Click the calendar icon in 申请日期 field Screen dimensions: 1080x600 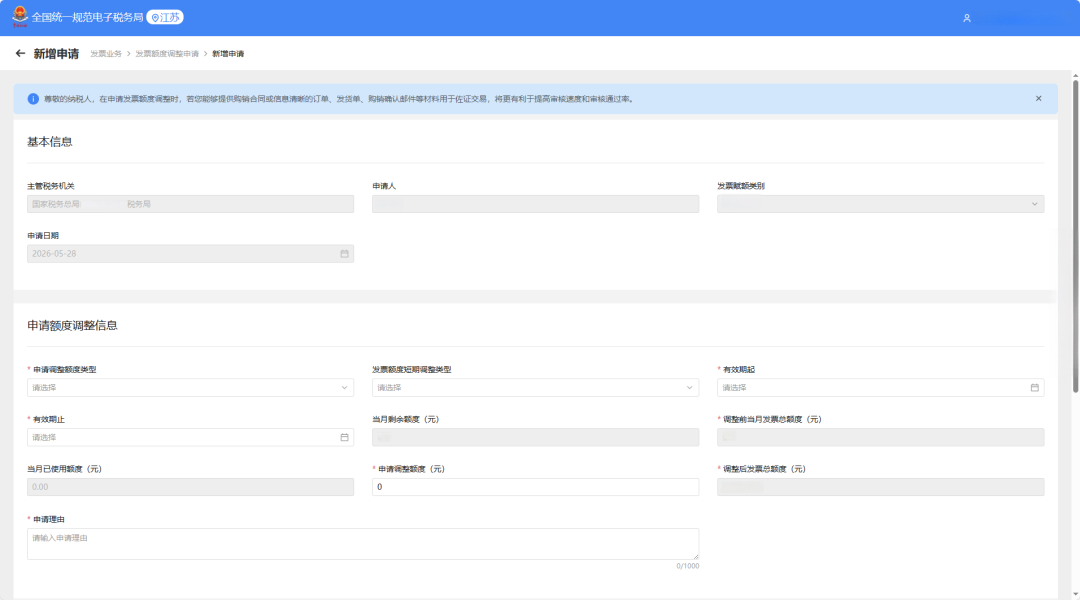(344, 254)
